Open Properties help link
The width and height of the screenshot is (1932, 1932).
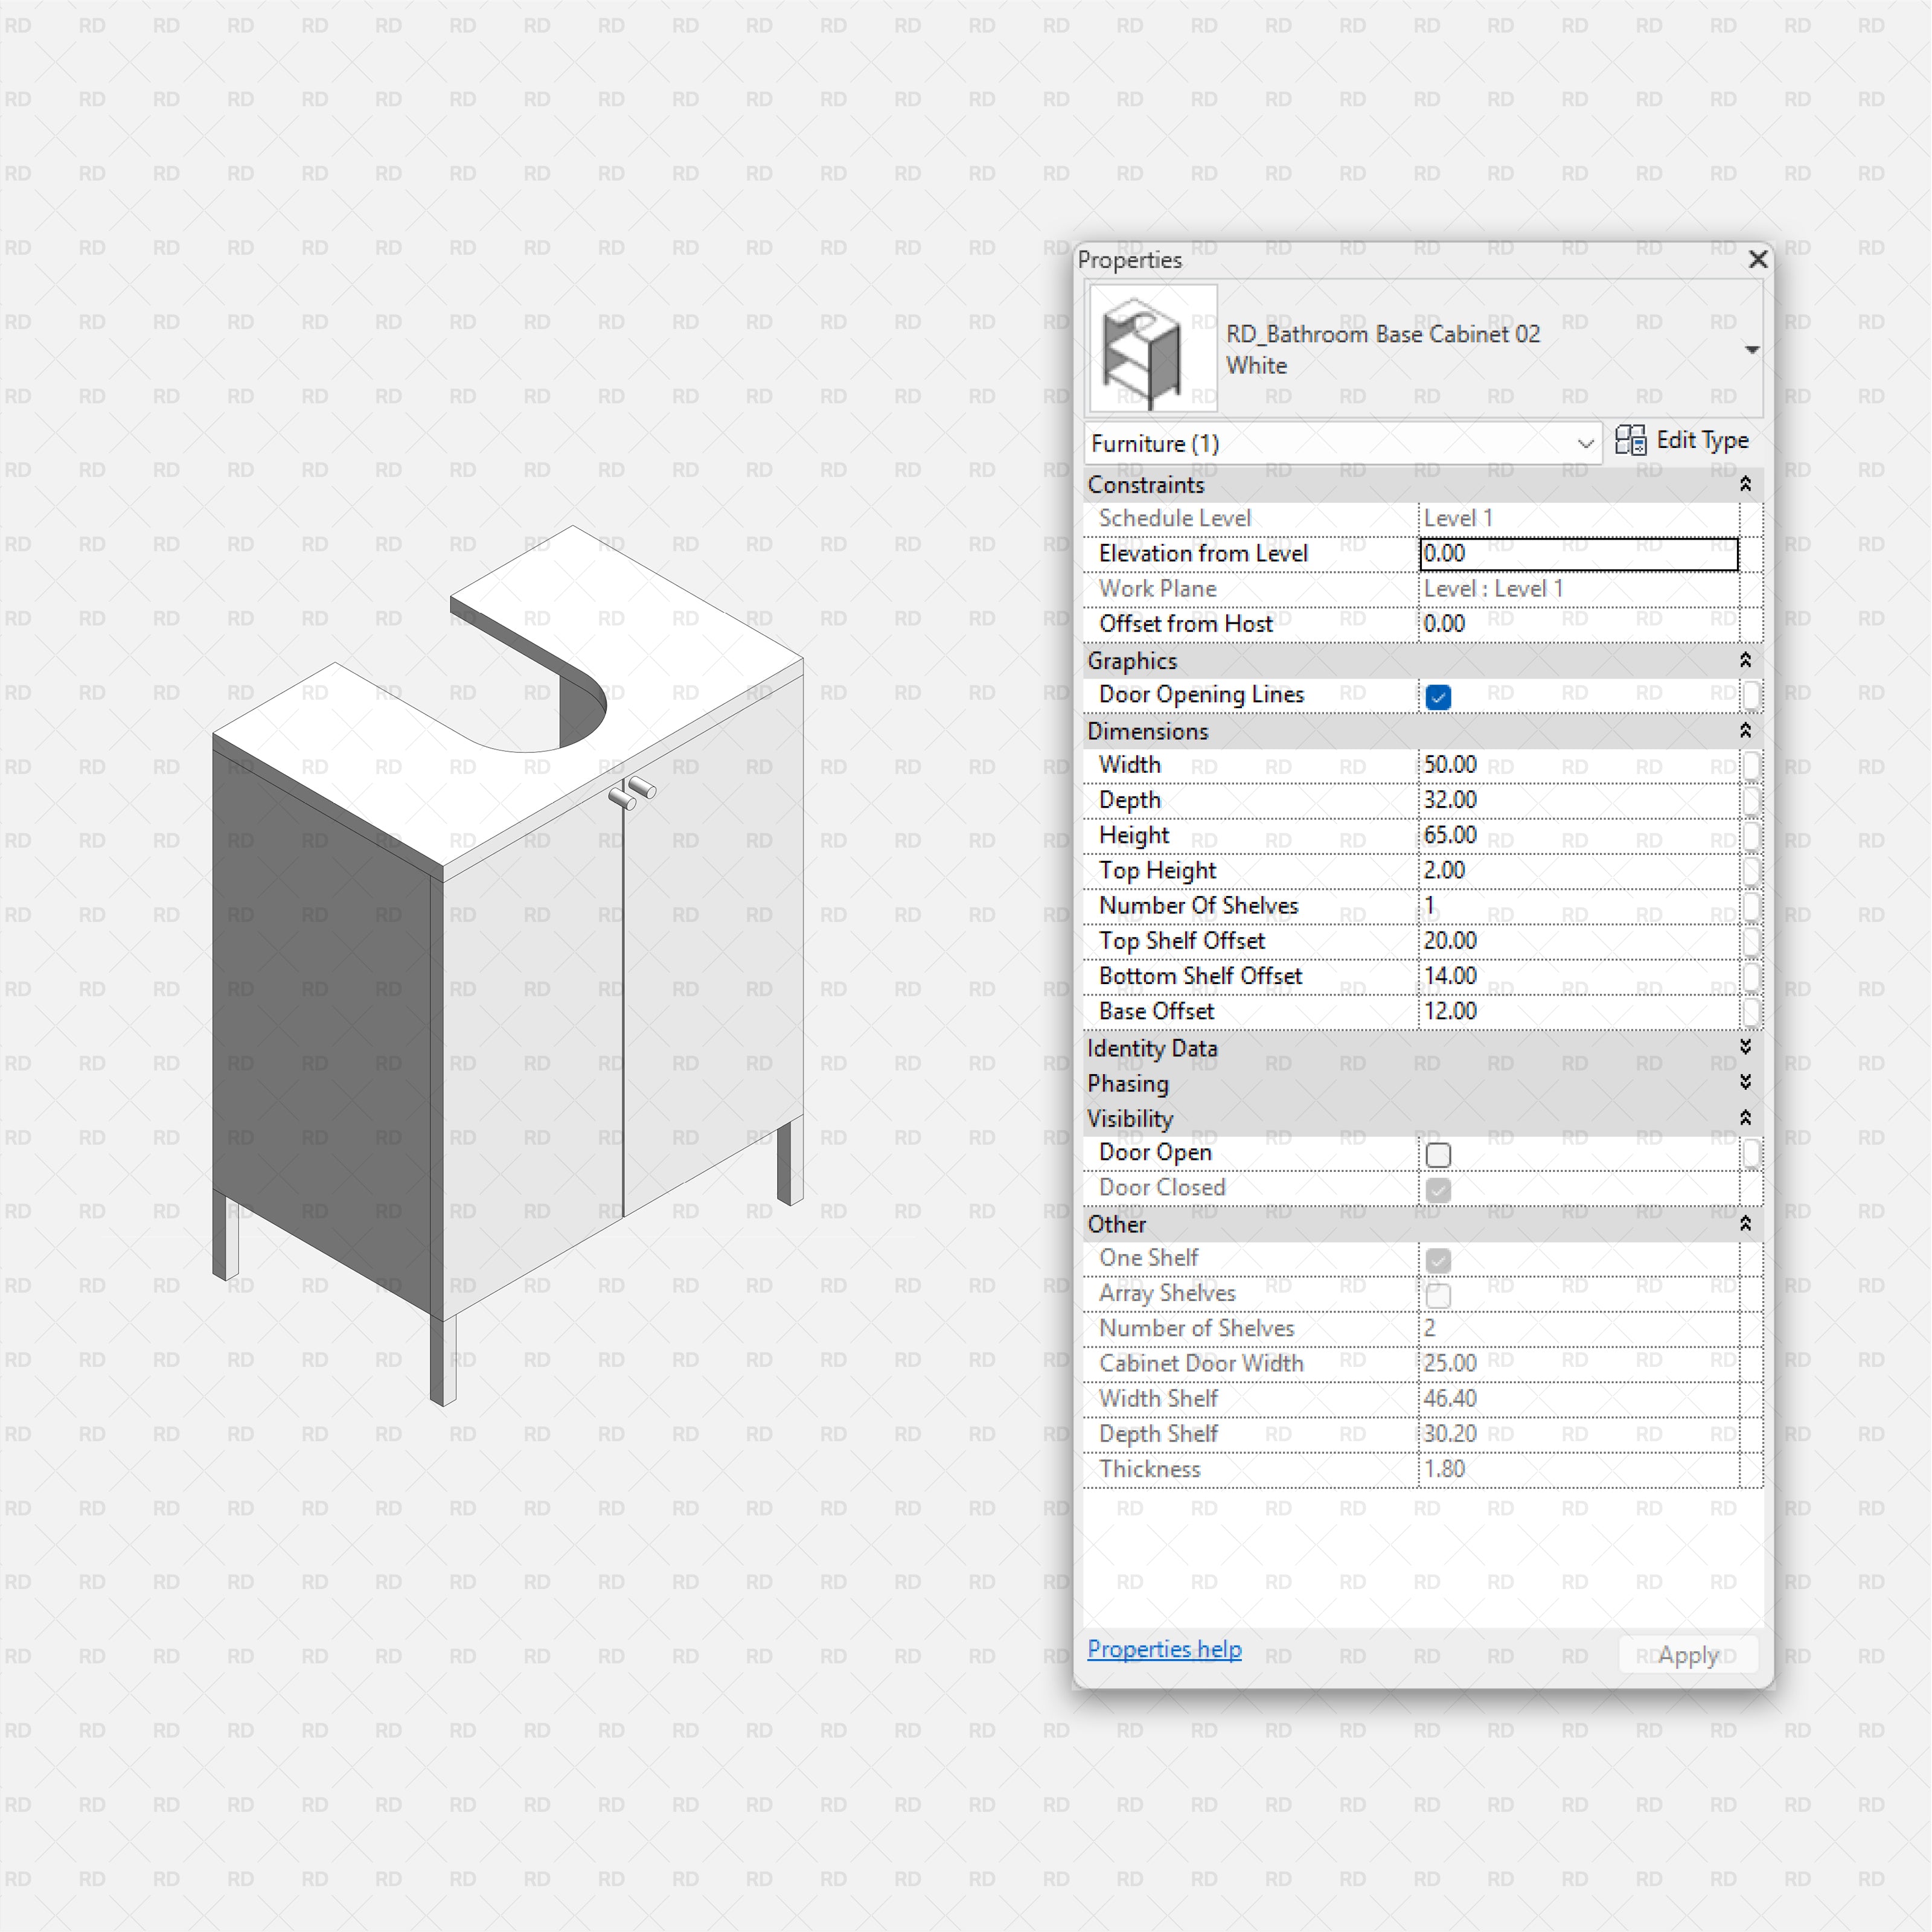(1164, 1648)
